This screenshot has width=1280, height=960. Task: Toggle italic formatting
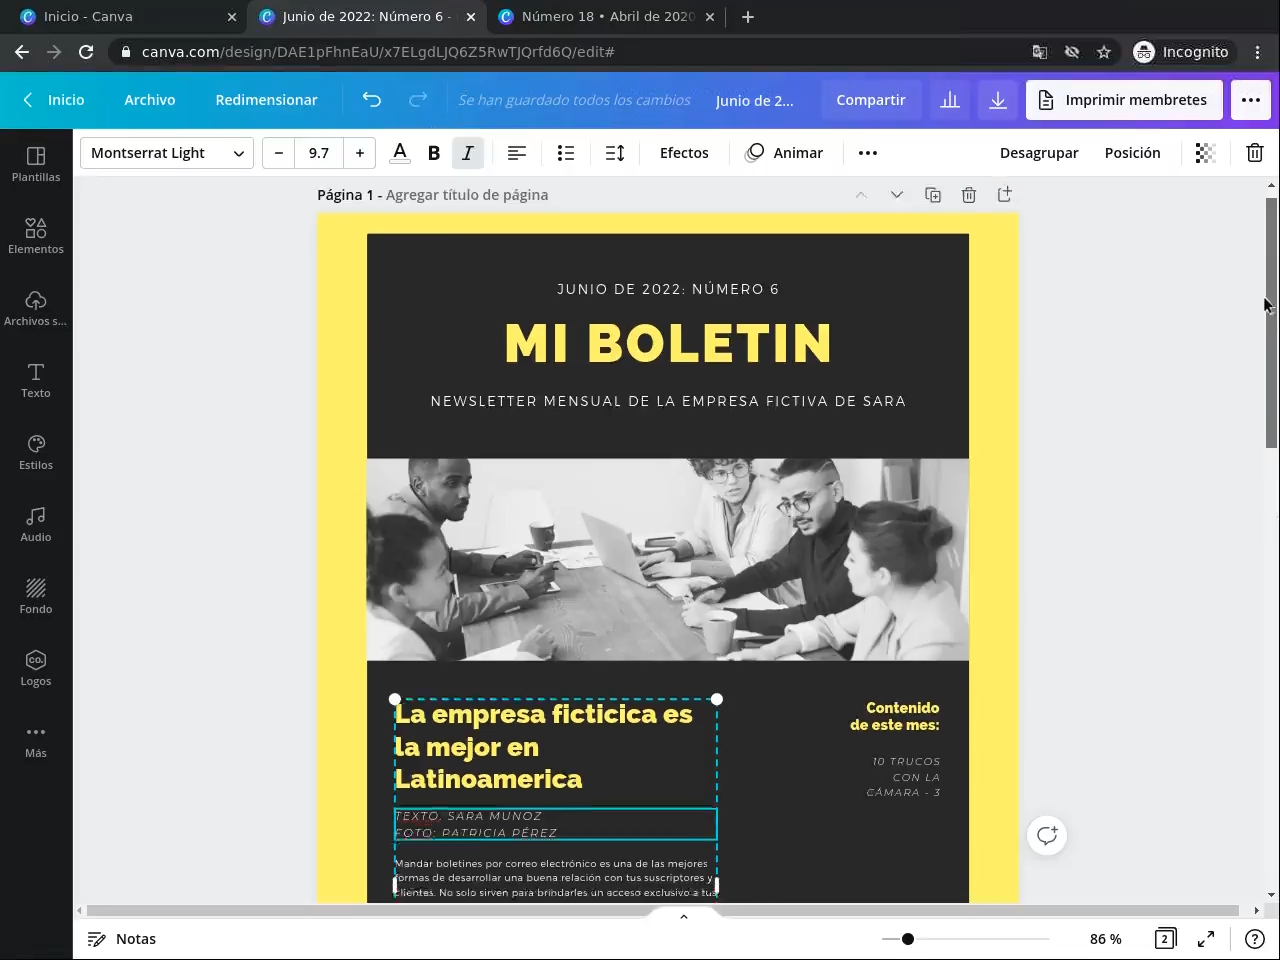(x=467, y=153)
